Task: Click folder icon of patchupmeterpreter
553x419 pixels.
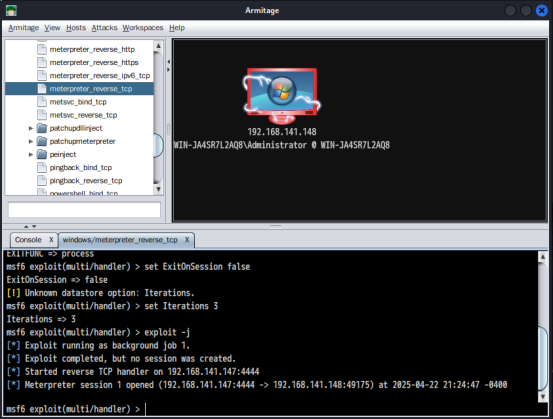Action: 42,141
